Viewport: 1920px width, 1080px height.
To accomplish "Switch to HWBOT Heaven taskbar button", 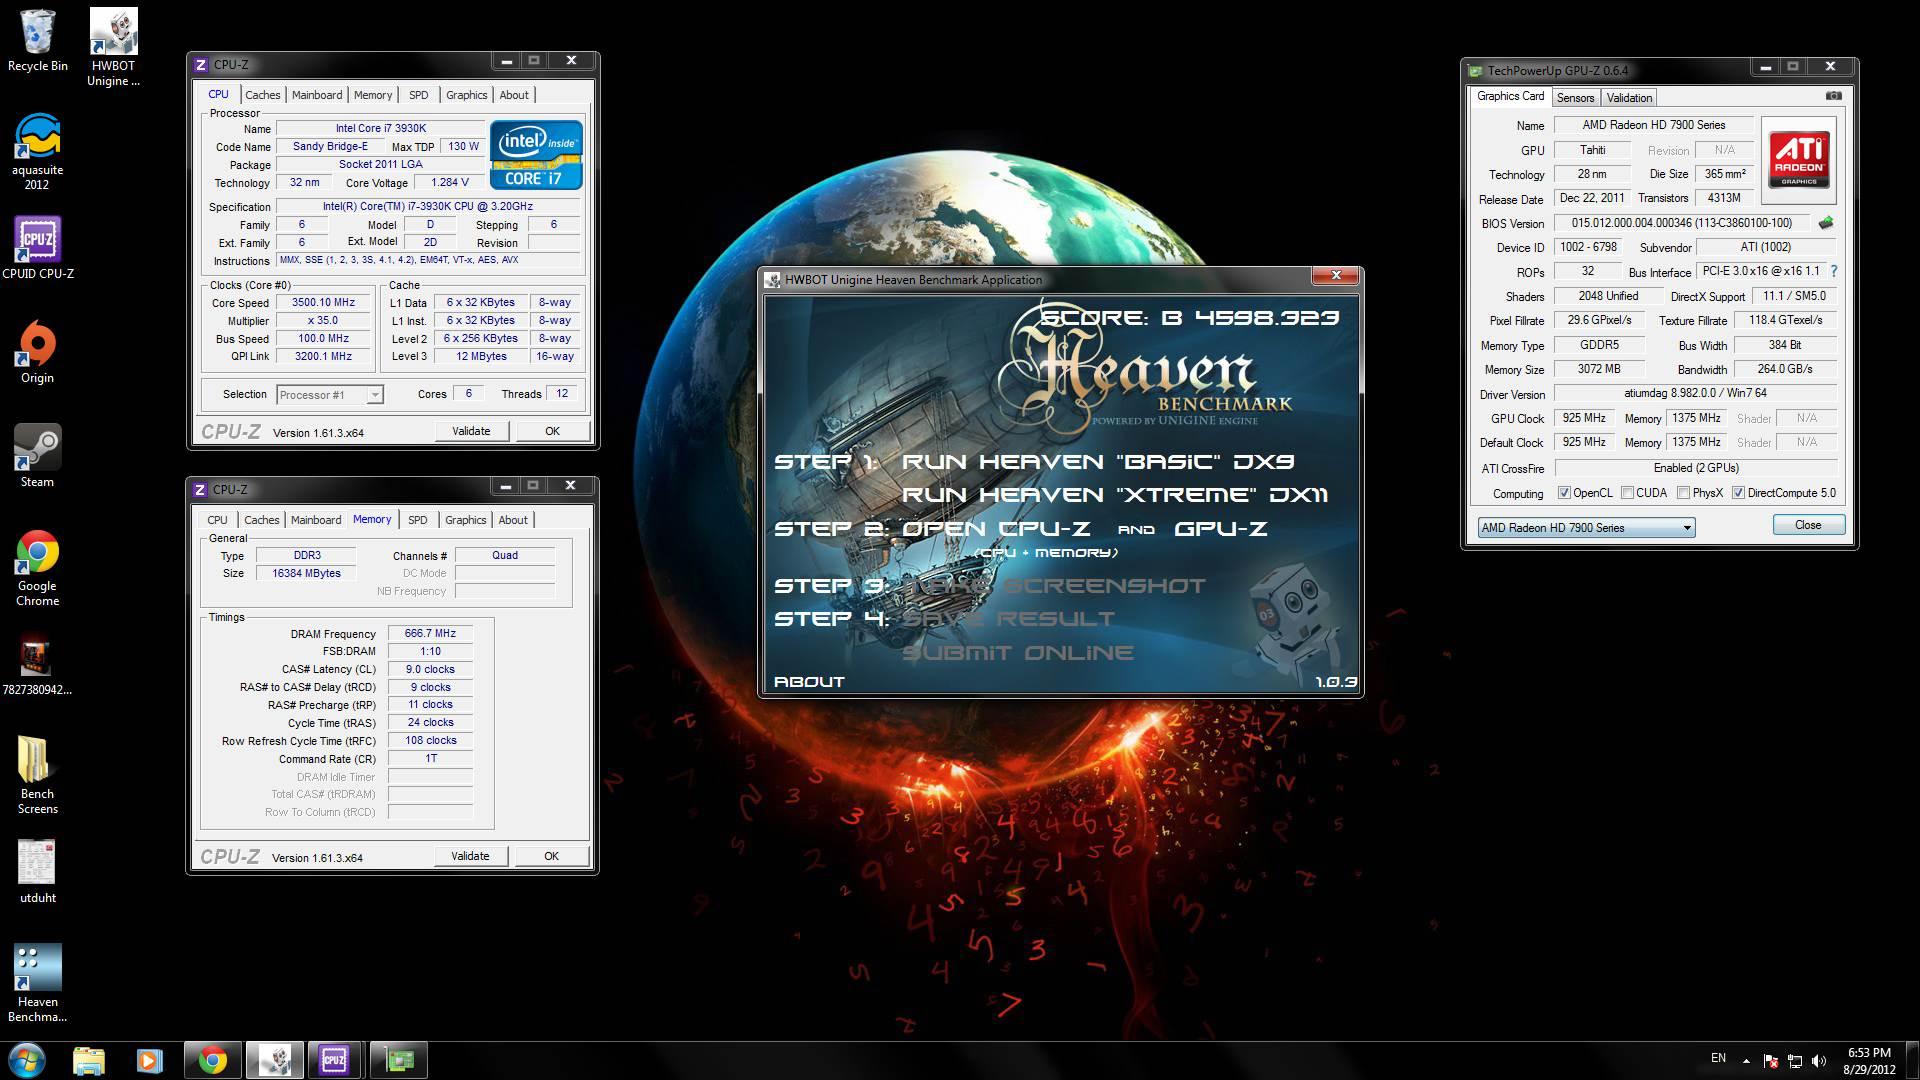I will tap(274, 1060).
